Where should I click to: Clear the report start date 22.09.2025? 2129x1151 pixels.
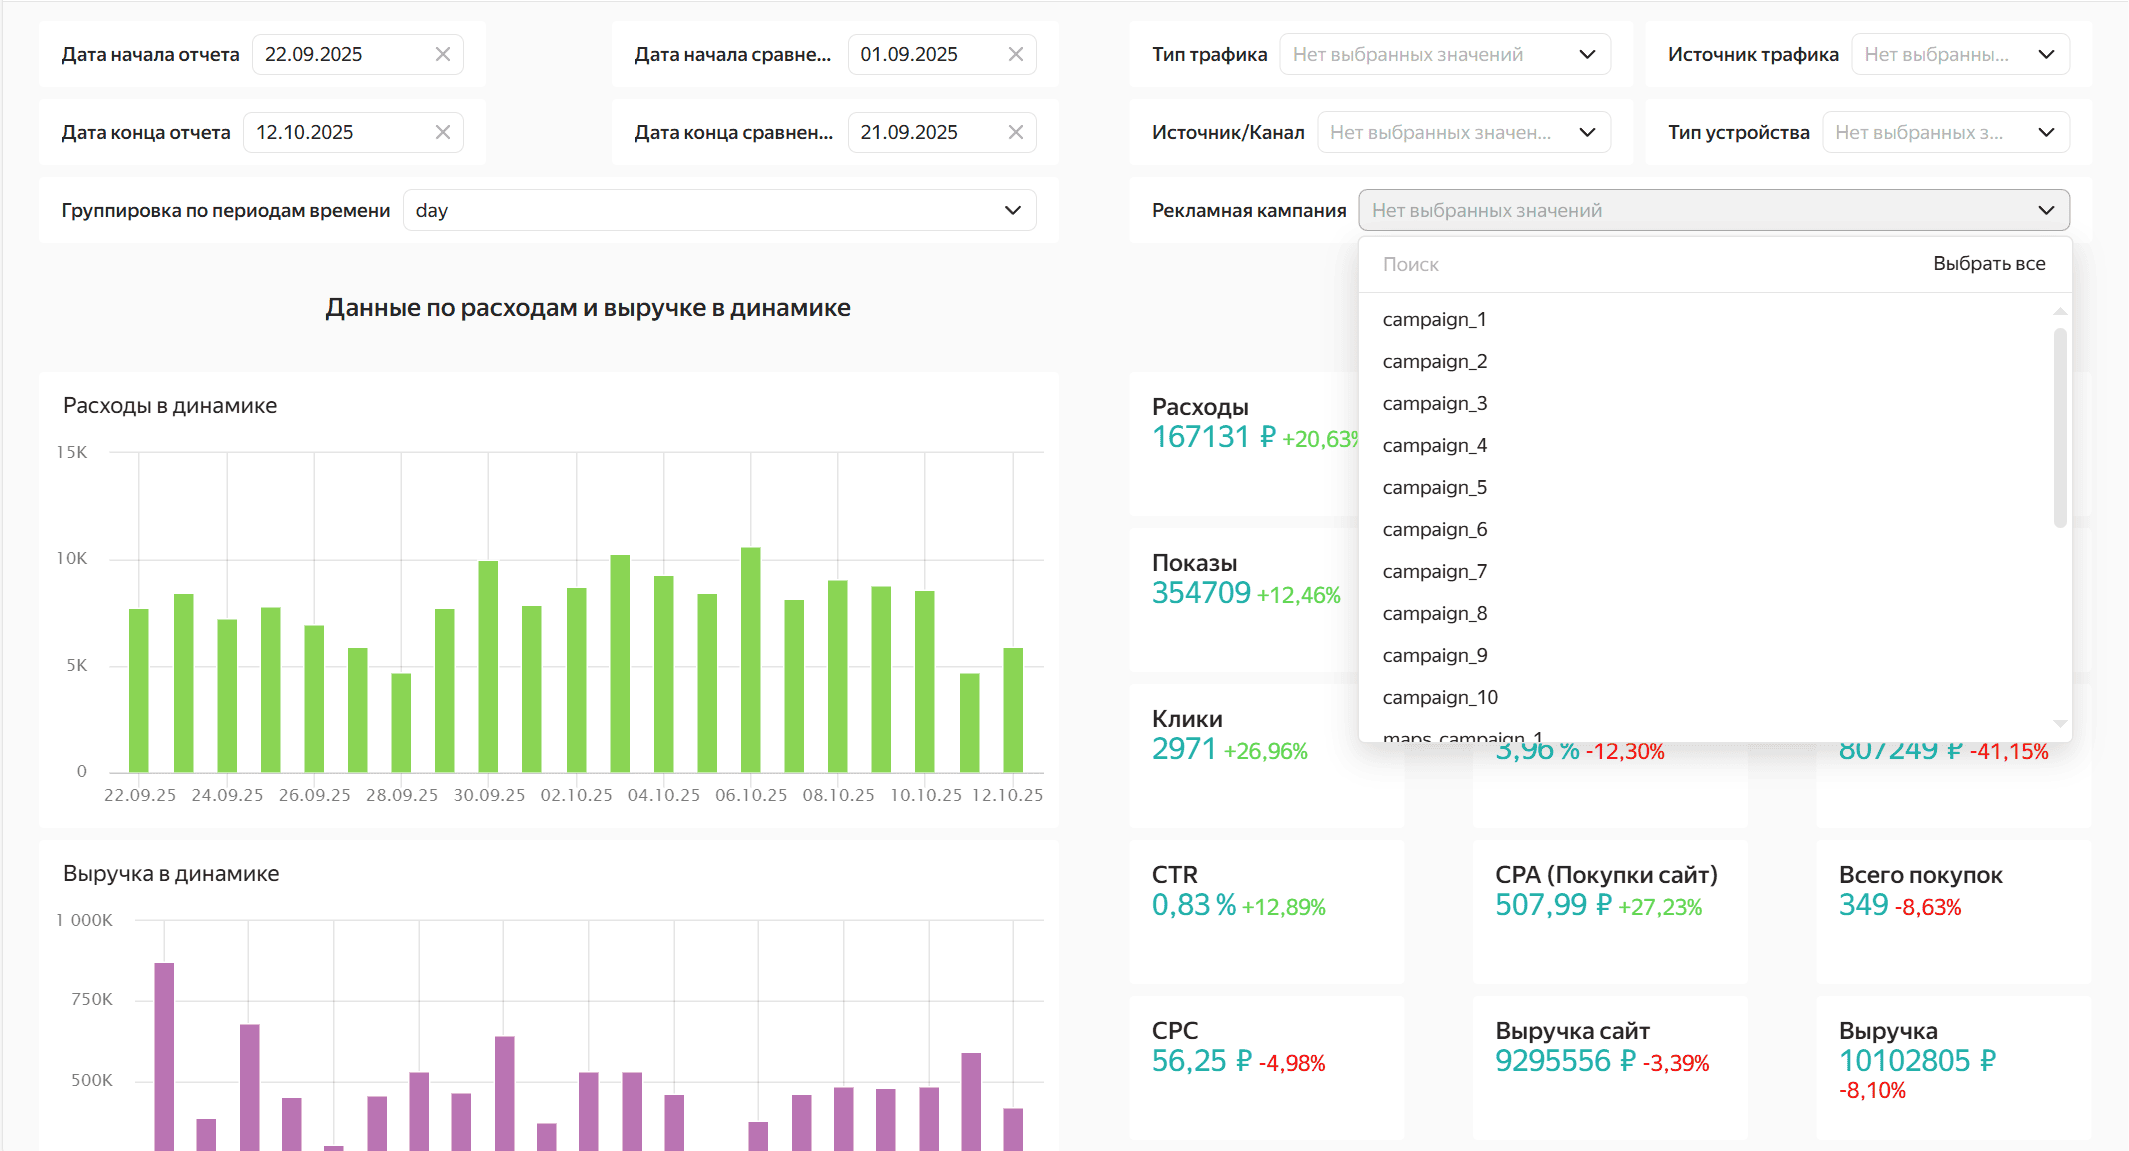tap(443, 54)
